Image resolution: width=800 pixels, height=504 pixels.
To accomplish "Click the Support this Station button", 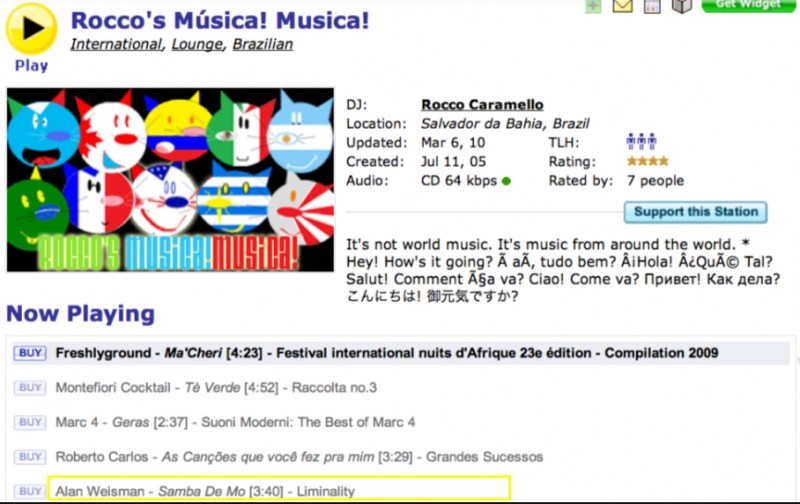I will pyautogui.click(x=696, y=212).
